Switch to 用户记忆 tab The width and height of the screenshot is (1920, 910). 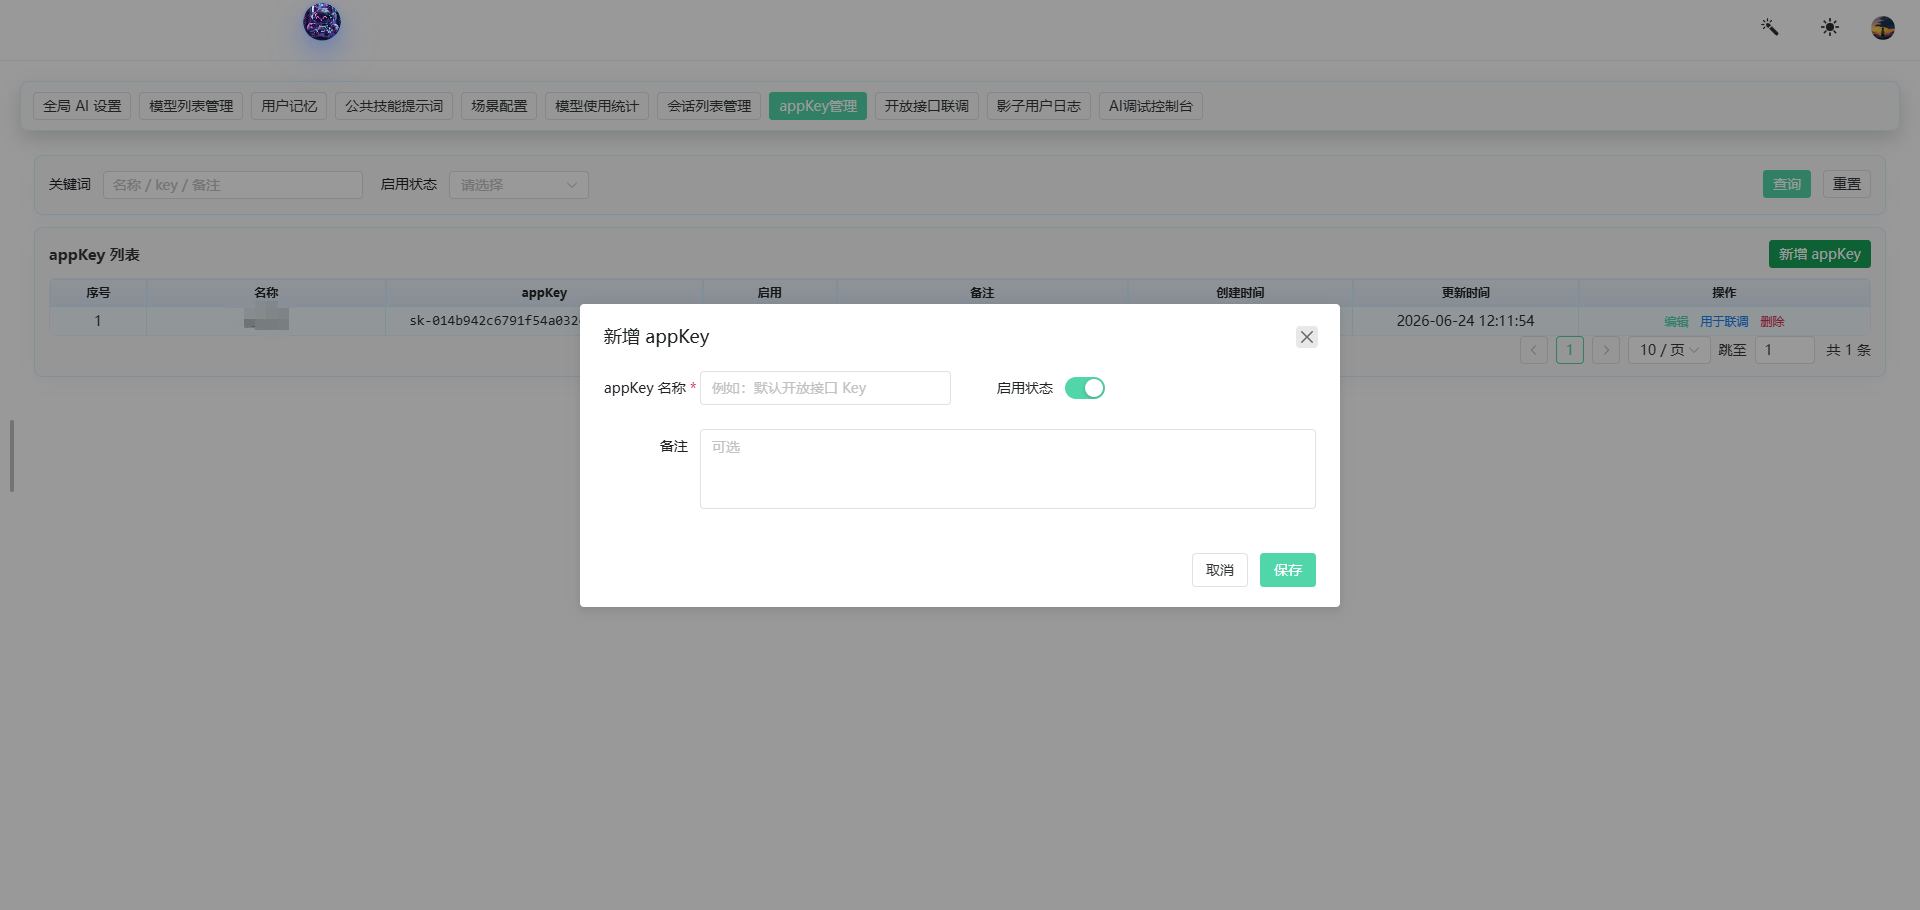tap(289, 106)
